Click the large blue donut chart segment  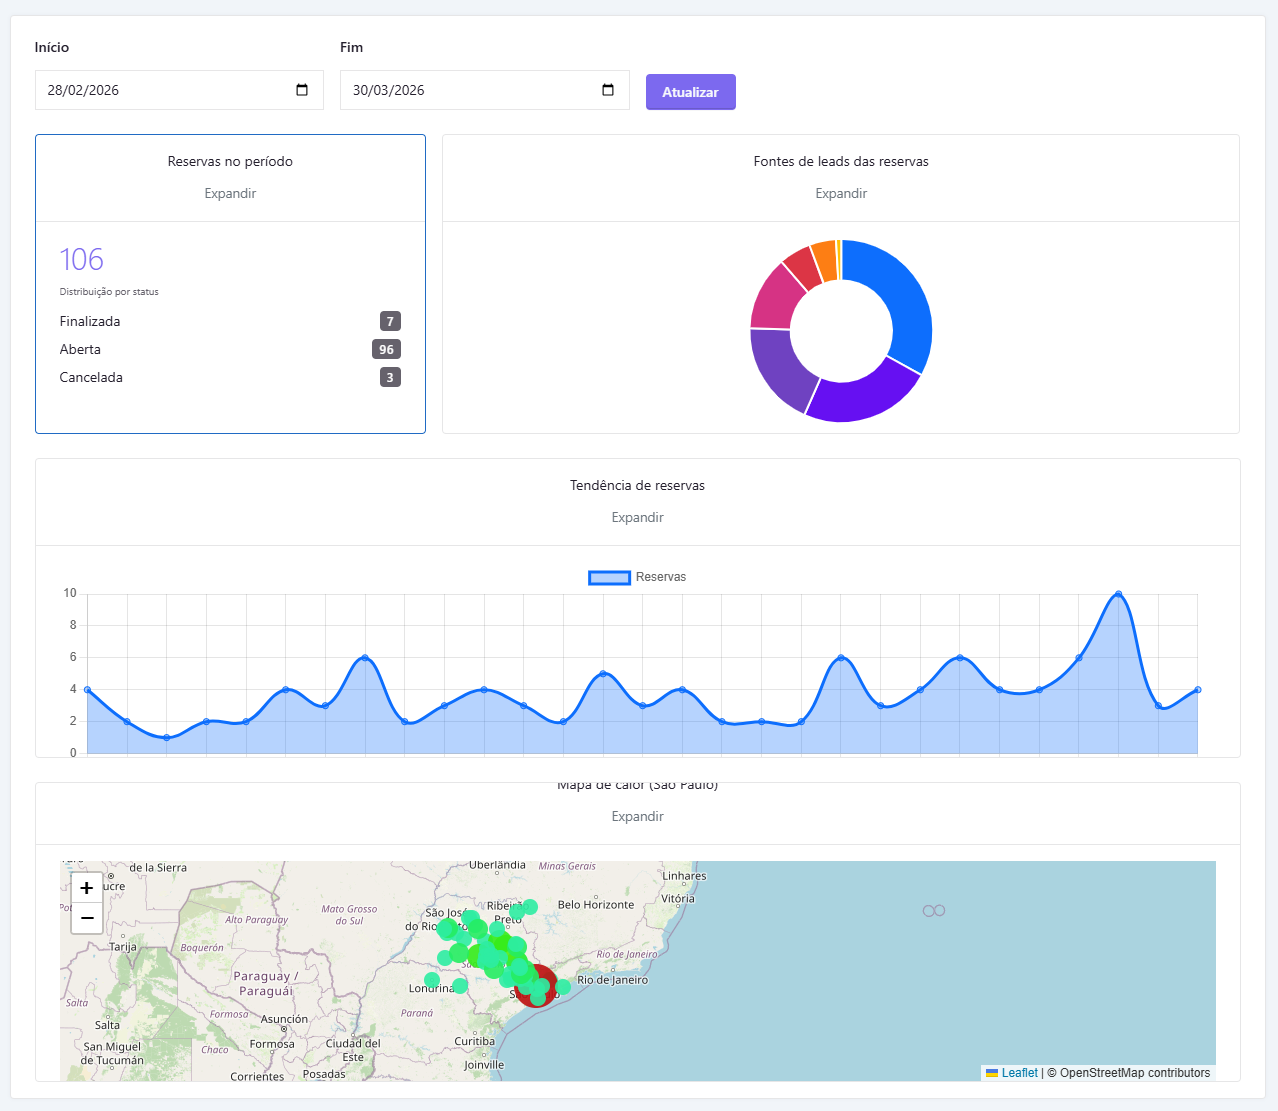(x=899, y=300)
